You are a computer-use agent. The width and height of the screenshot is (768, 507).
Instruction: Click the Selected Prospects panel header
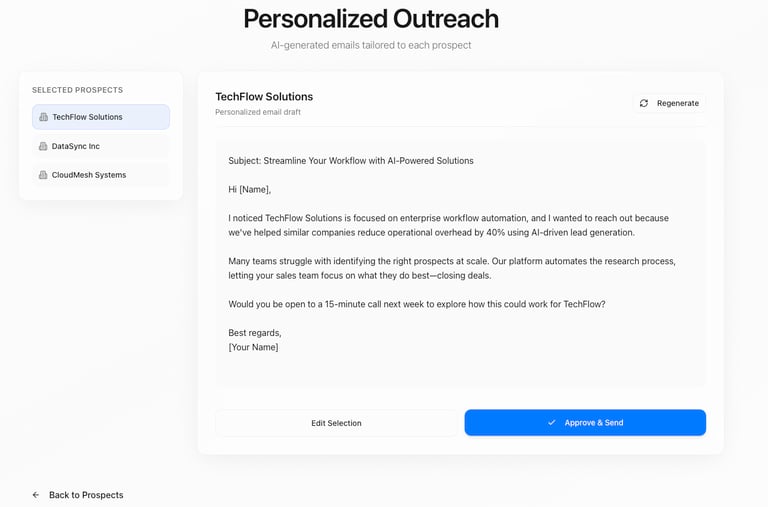point(78,90)
